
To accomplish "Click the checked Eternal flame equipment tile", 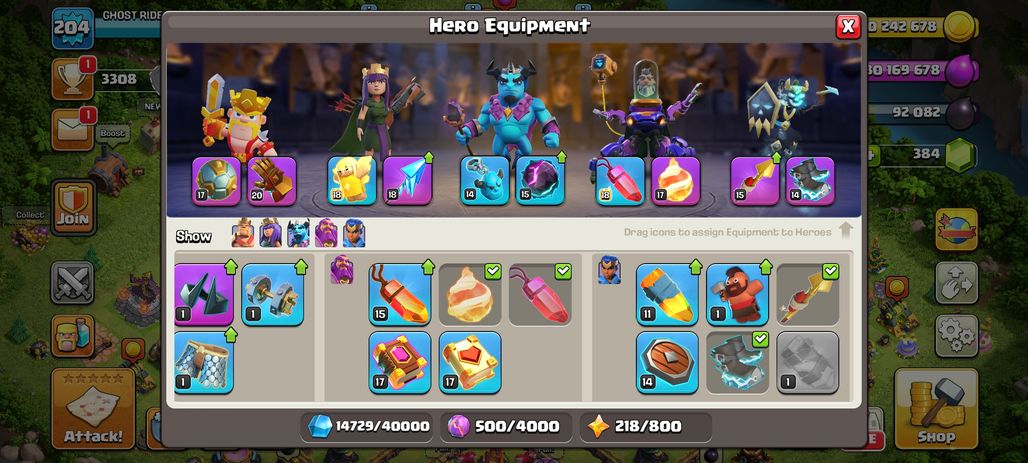I will click(x=470, y=294).
